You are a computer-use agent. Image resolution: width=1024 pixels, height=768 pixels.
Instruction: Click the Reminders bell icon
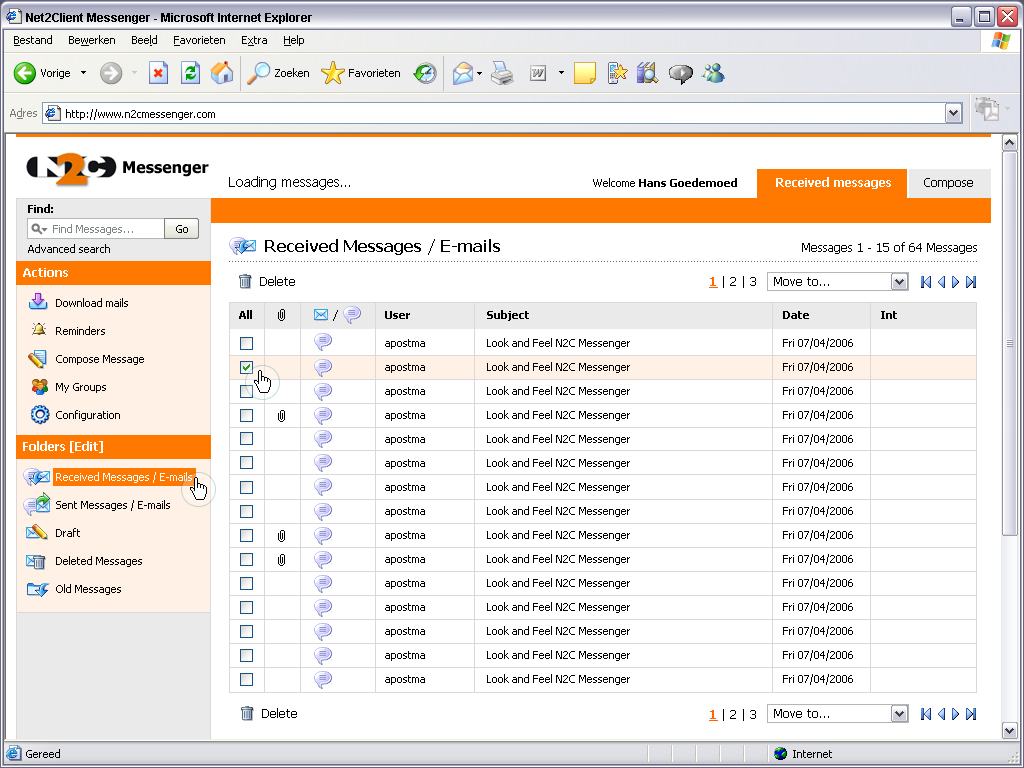click(39, 330)
